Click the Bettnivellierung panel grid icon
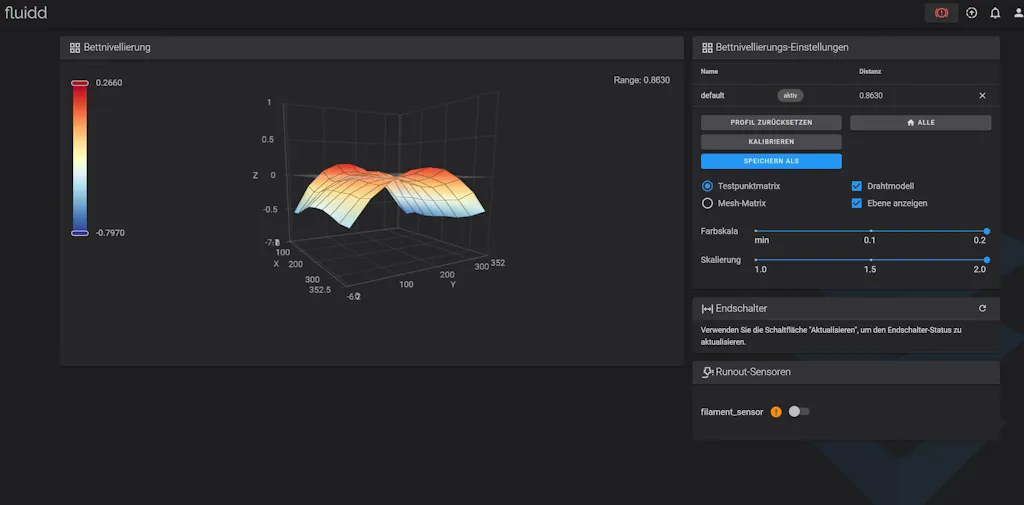Screen dimensions: 1024x505 click(x=75, y=47)
